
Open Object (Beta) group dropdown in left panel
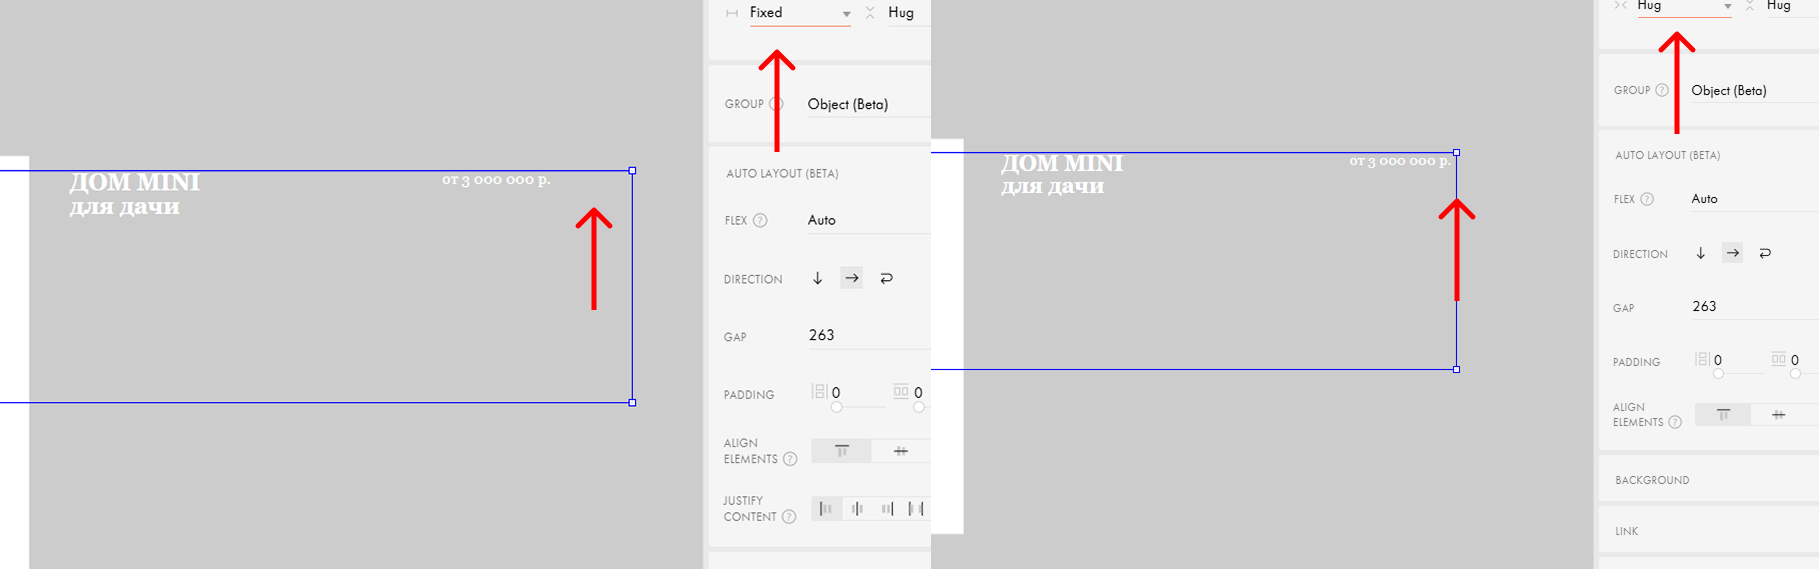(x=868, y=104)
